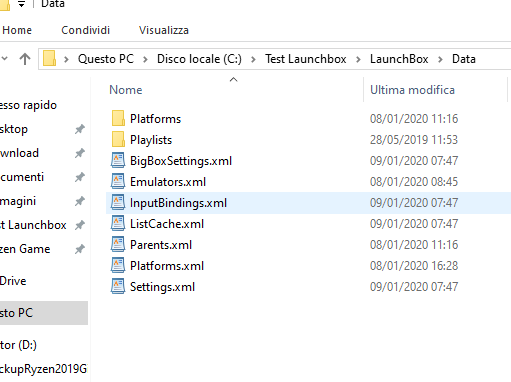Click the Emulators.xml file icon

click(x=118, y=182)
